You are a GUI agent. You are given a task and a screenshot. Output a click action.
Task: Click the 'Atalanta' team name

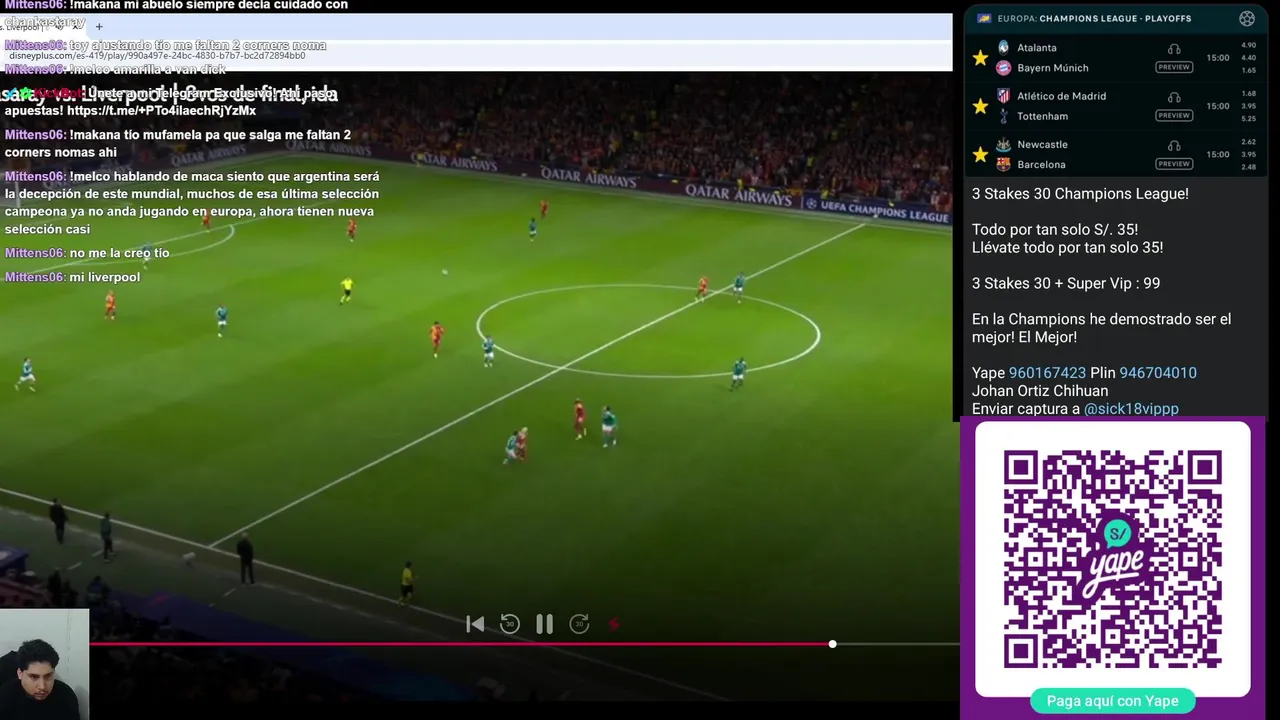[x=1037, y=48]
